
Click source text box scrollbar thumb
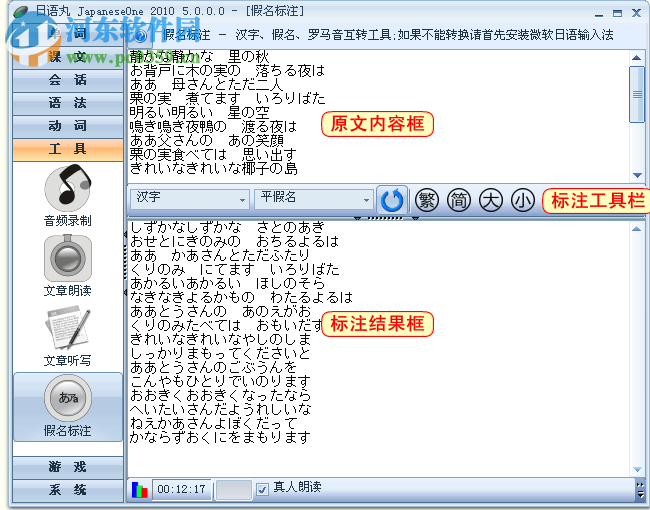pyautogui.click(x=637, y=94)
